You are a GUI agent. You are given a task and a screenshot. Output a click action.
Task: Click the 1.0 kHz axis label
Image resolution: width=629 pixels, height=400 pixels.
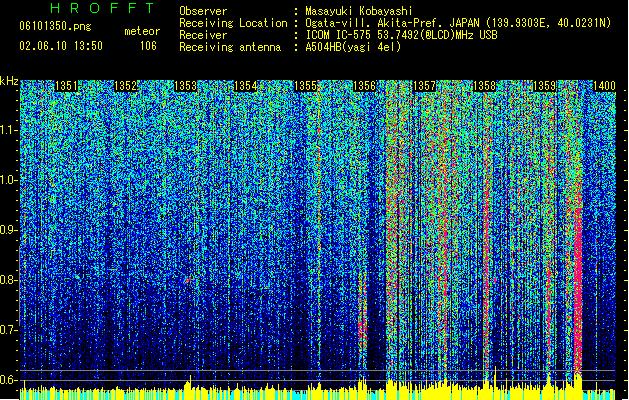[x=9, y=180]
